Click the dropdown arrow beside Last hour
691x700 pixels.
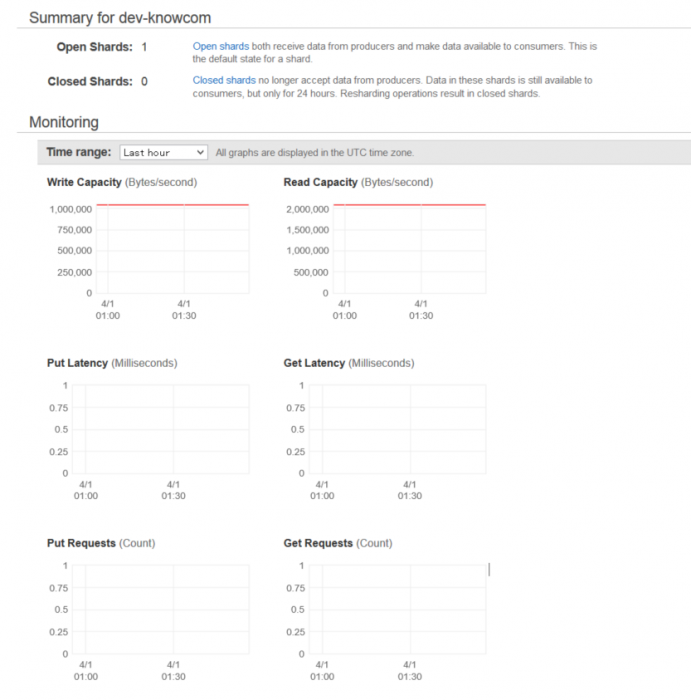click(x=200, y=152)
